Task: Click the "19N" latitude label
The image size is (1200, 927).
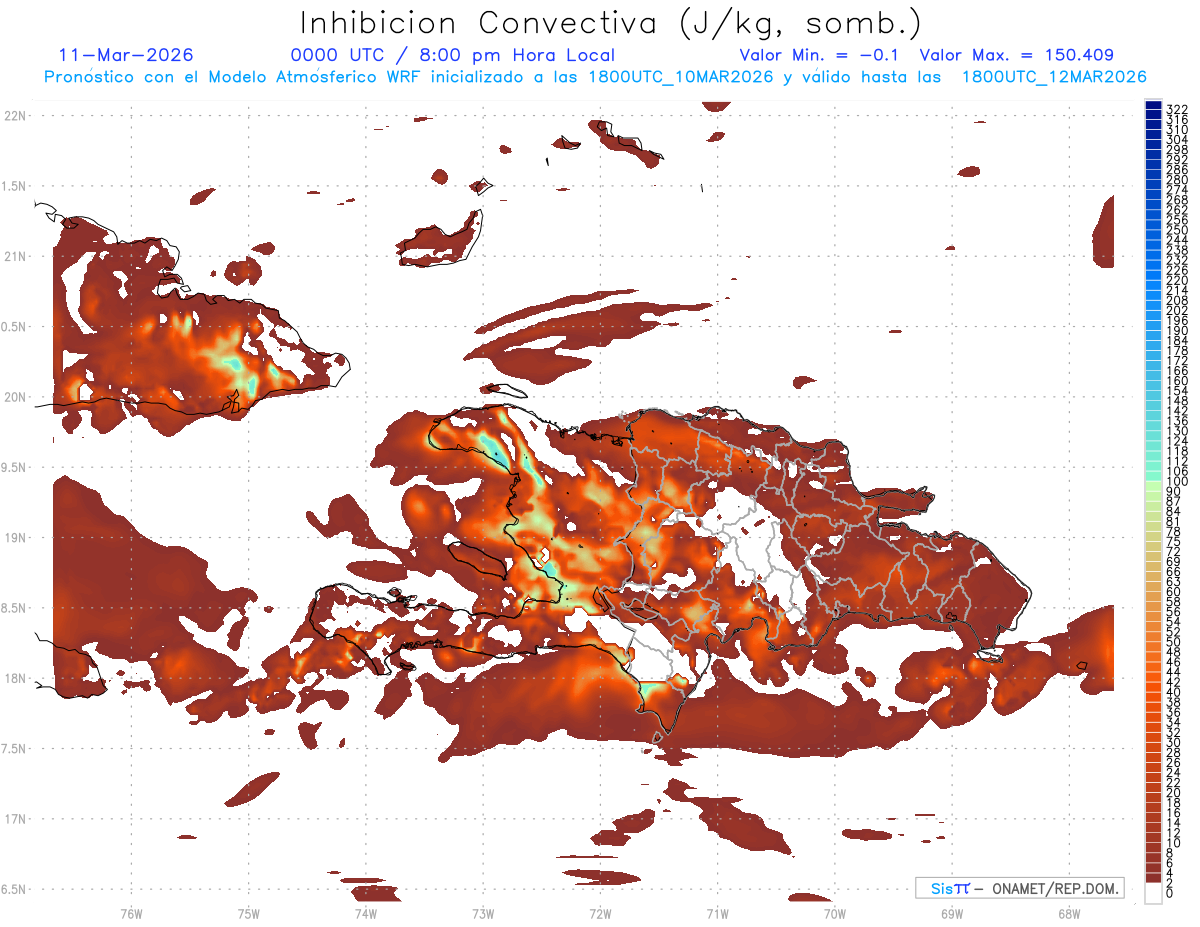Action: (x=16, y=538)
